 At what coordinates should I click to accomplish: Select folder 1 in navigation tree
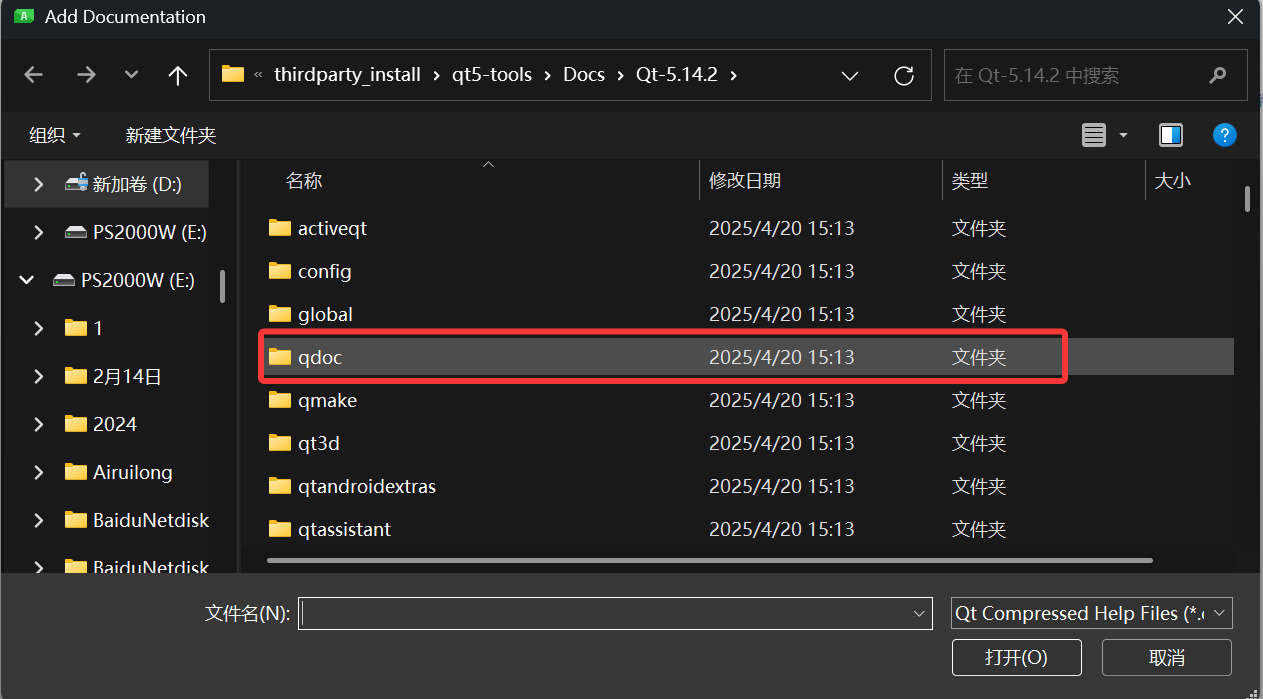click(x=98, y=328)
